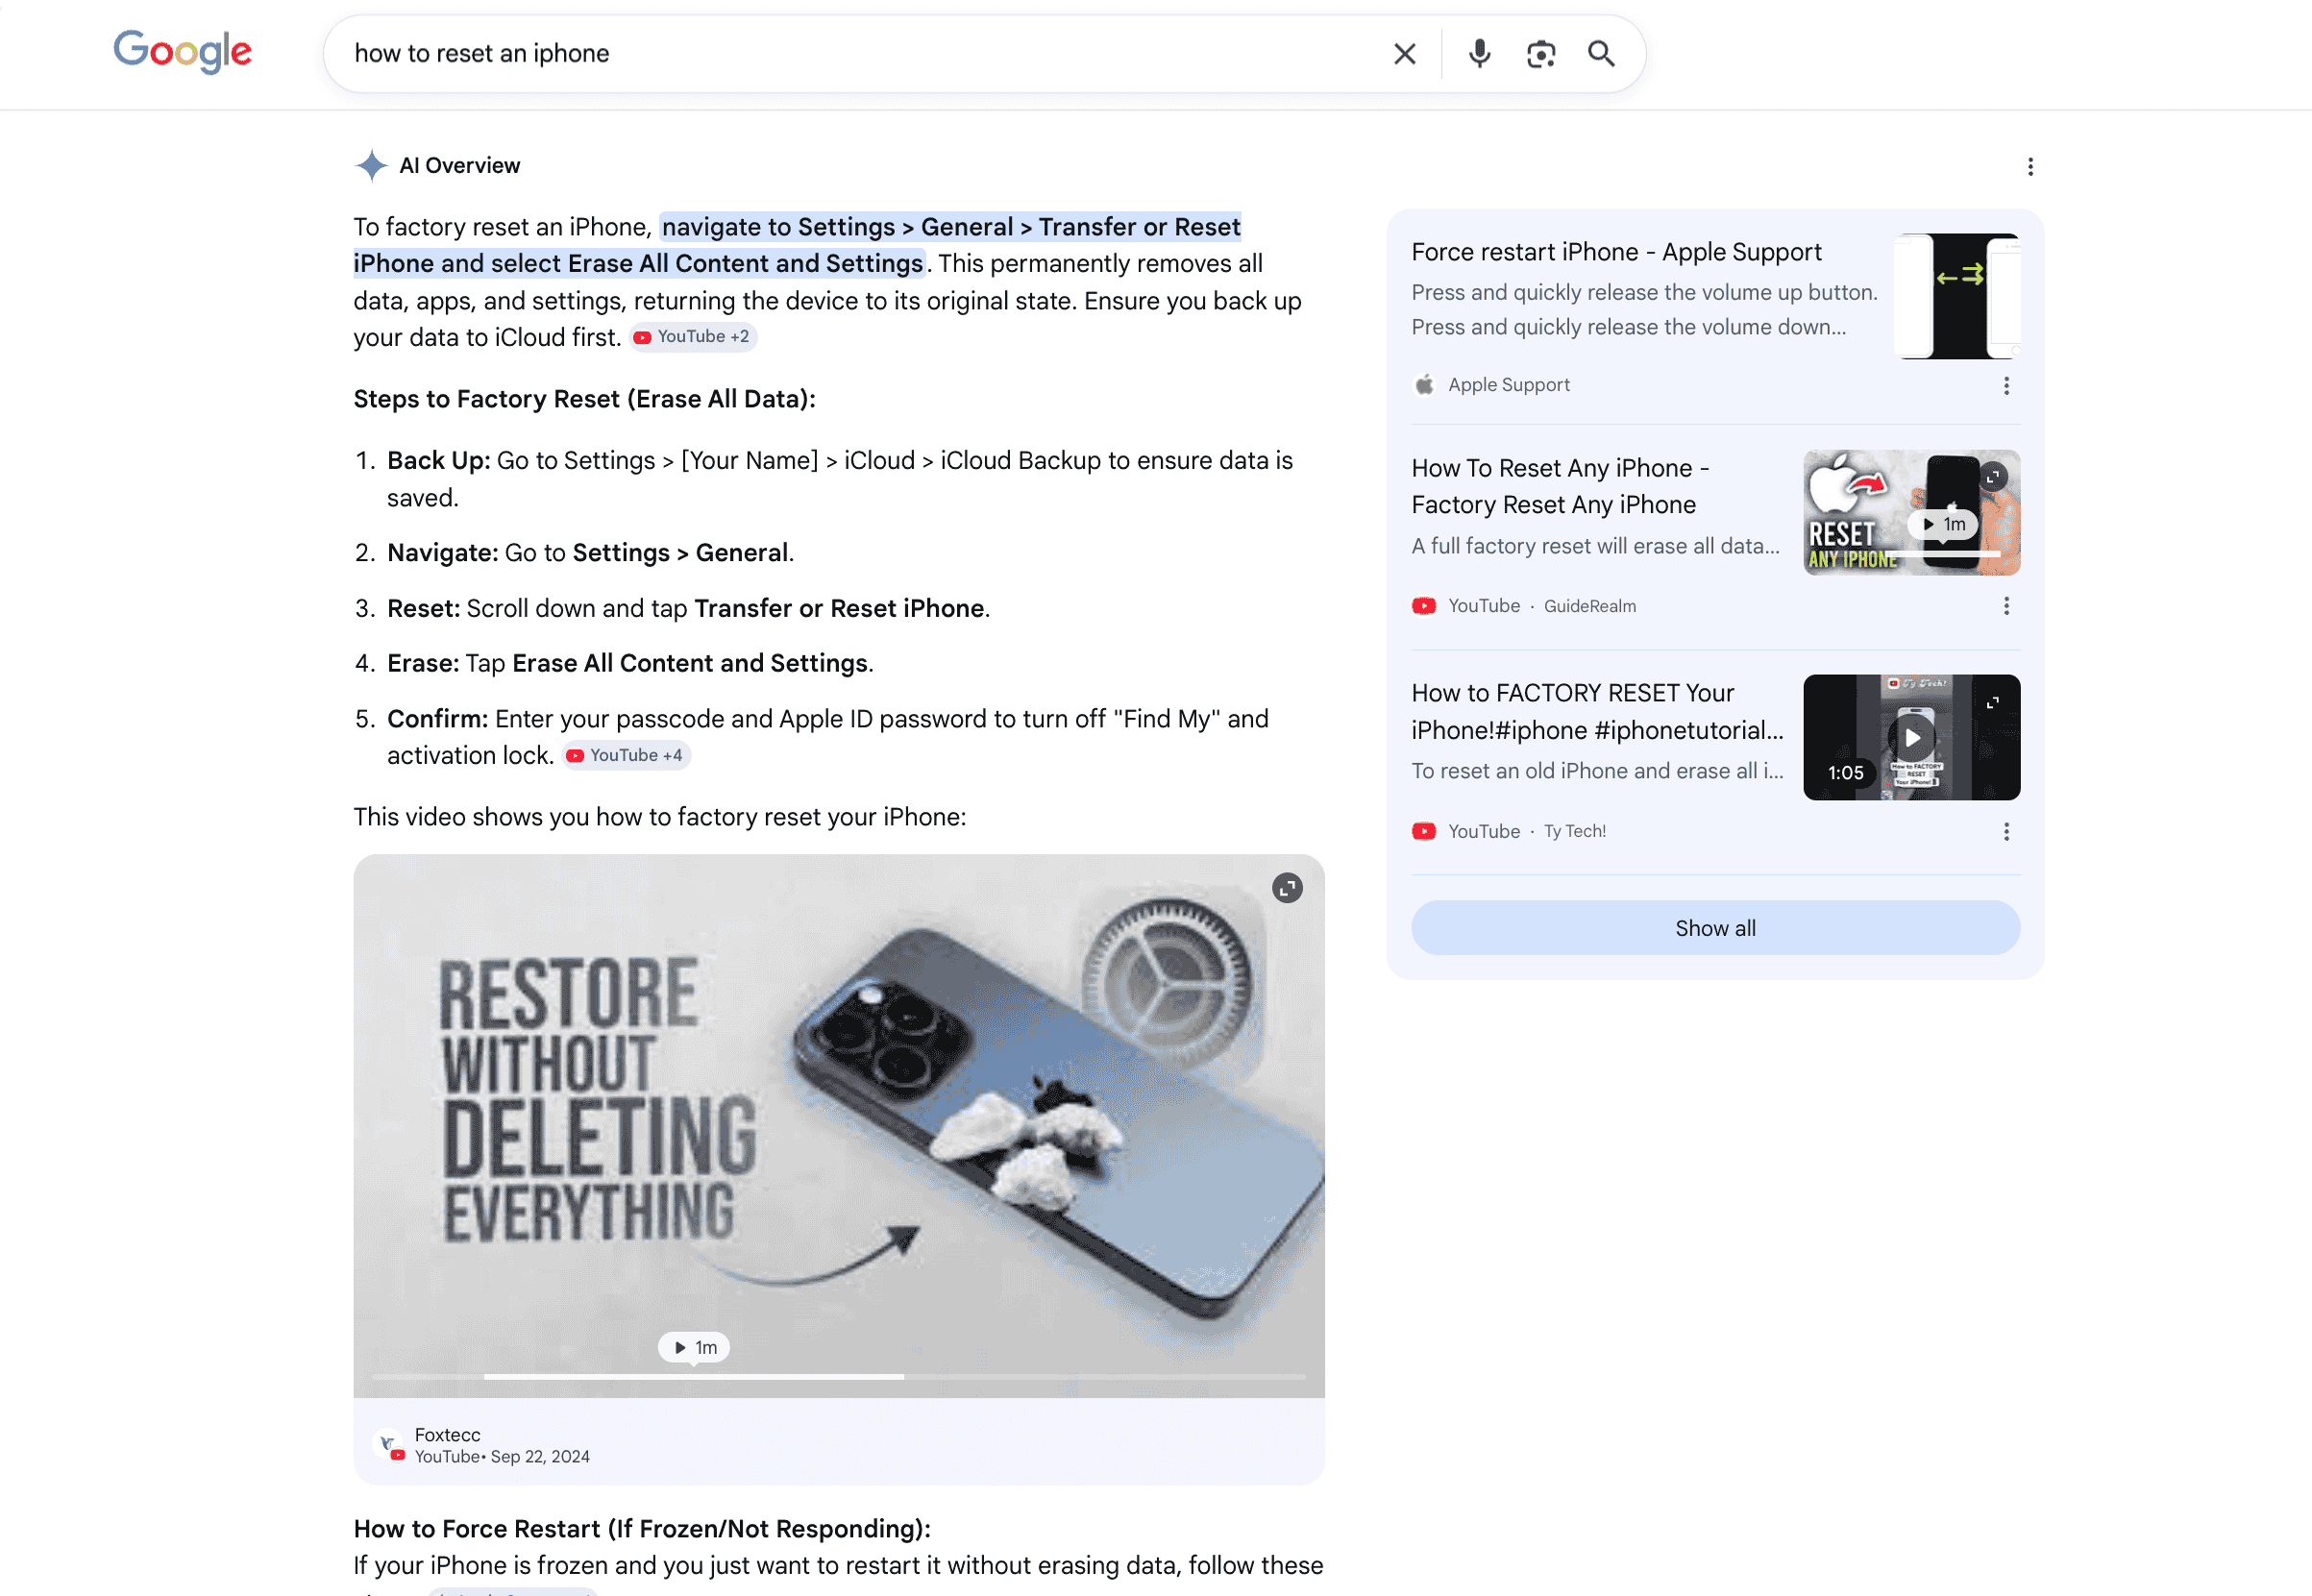Open the 'YouTube +2' source chip
Image resolution: width=2312 pixels, height=1596 pixels.
coord(692,338)
